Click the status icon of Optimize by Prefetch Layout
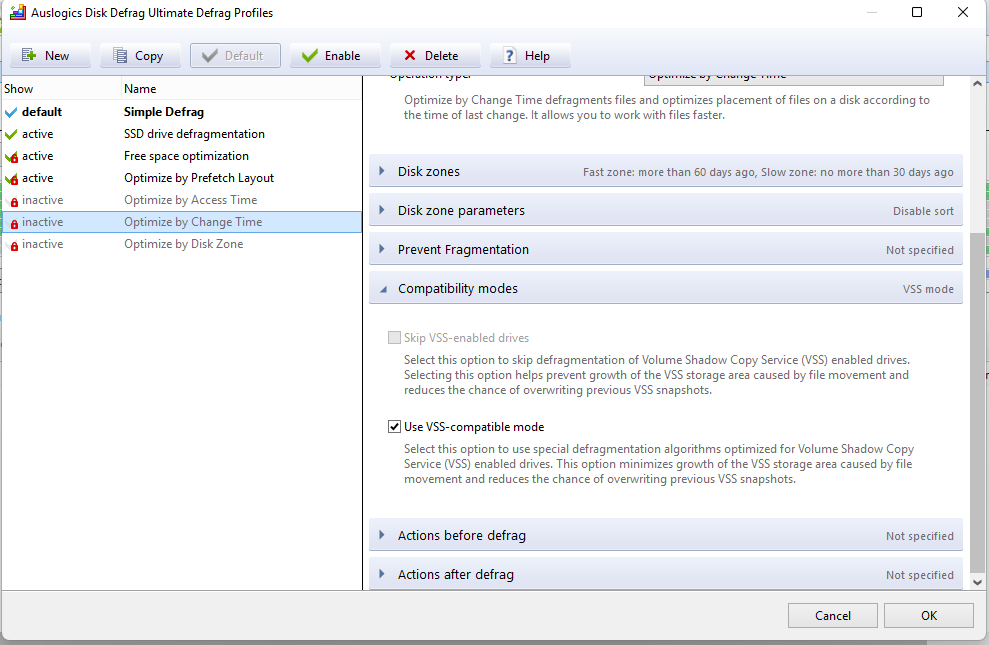The image size is (989, 645). click(x=11, y=179)
